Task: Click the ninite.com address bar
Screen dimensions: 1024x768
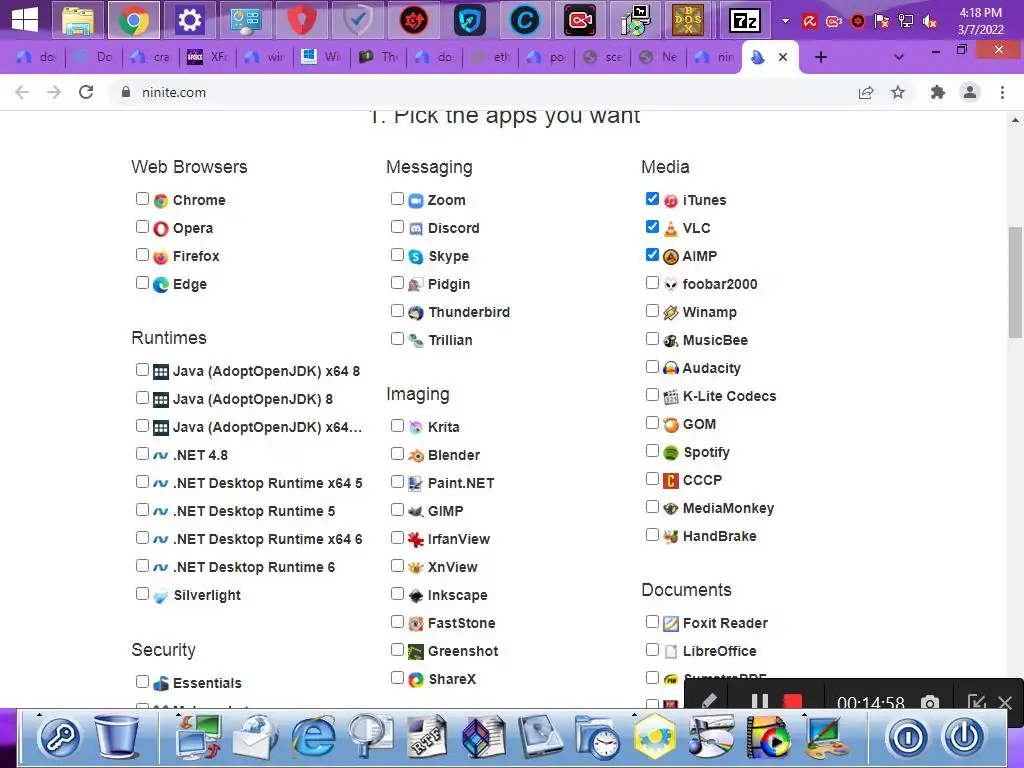Action: point(483,92)
